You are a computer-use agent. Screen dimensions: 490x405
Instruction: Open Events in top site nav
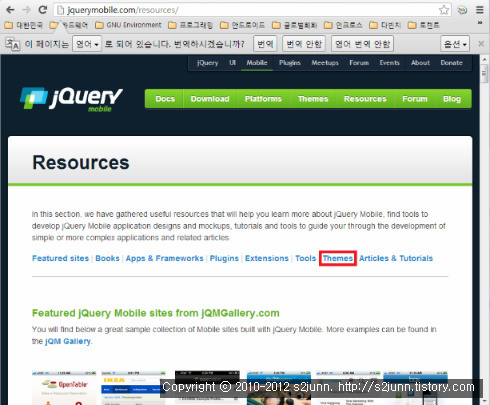click(x=389, y=63)
